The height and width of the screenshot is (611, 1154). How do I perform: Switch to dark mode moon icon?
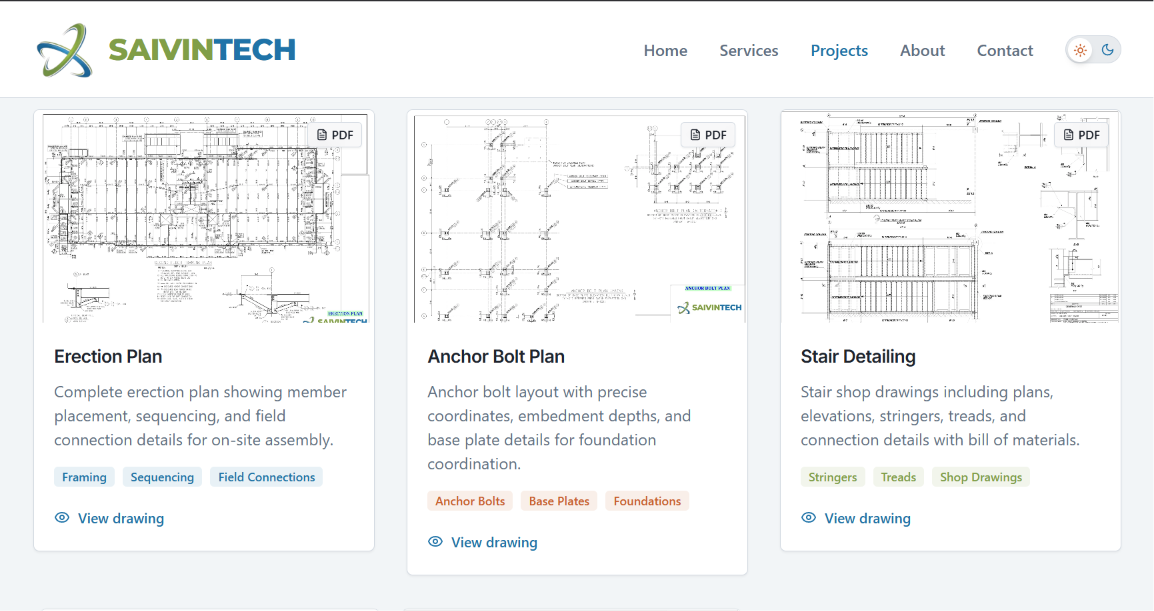(x=1108, y=50)
